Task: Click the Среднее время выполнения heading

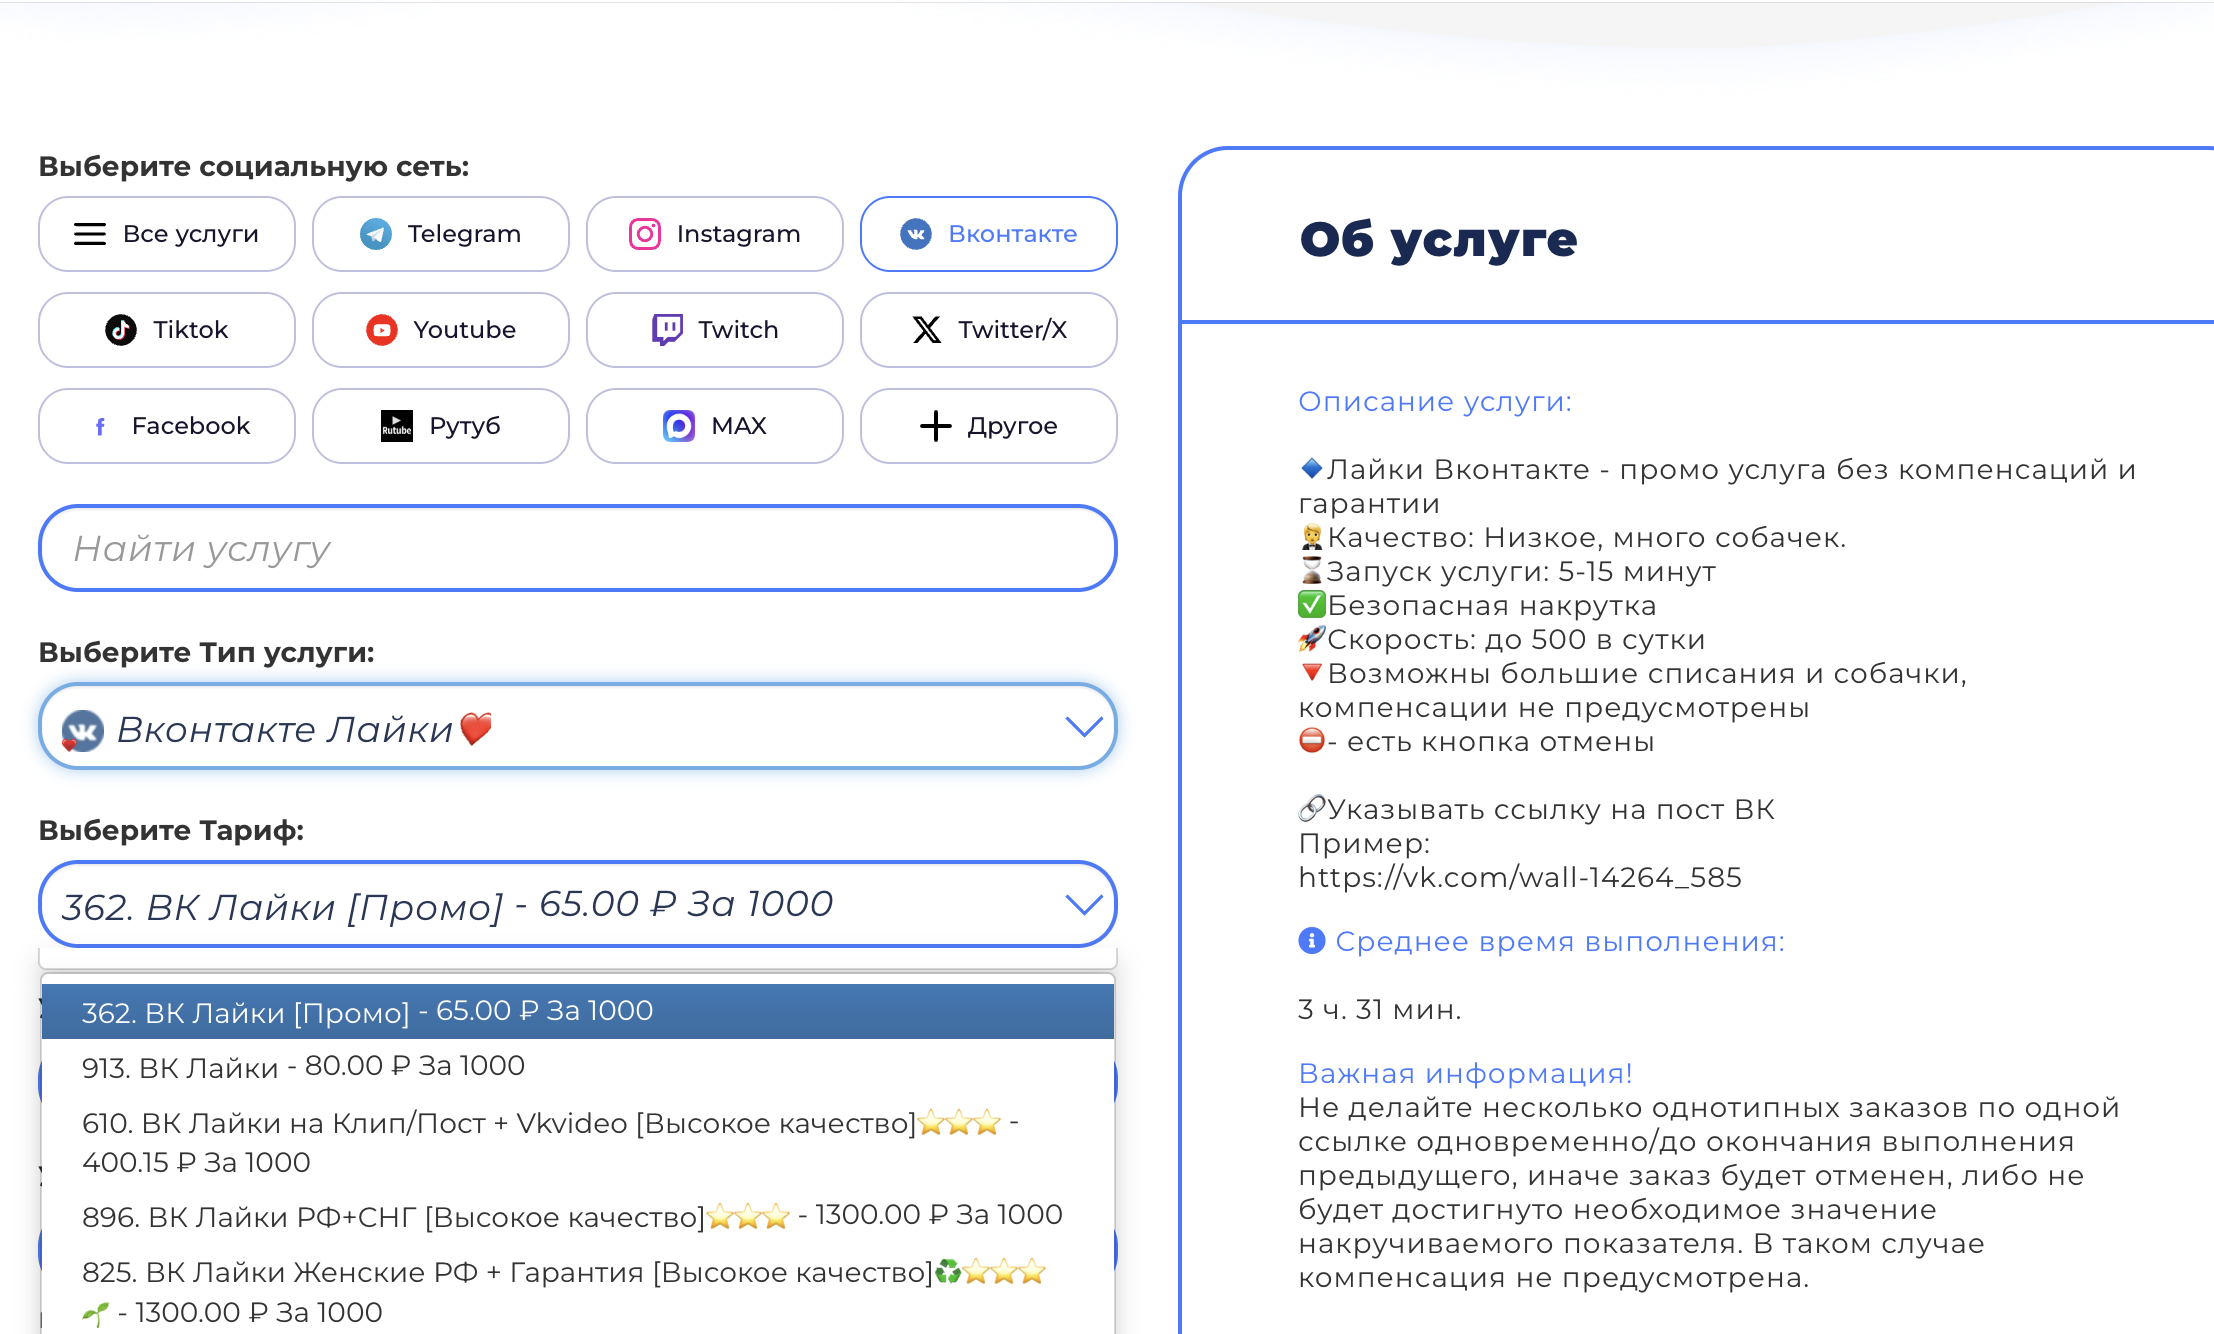Action: click(1560, 942)
